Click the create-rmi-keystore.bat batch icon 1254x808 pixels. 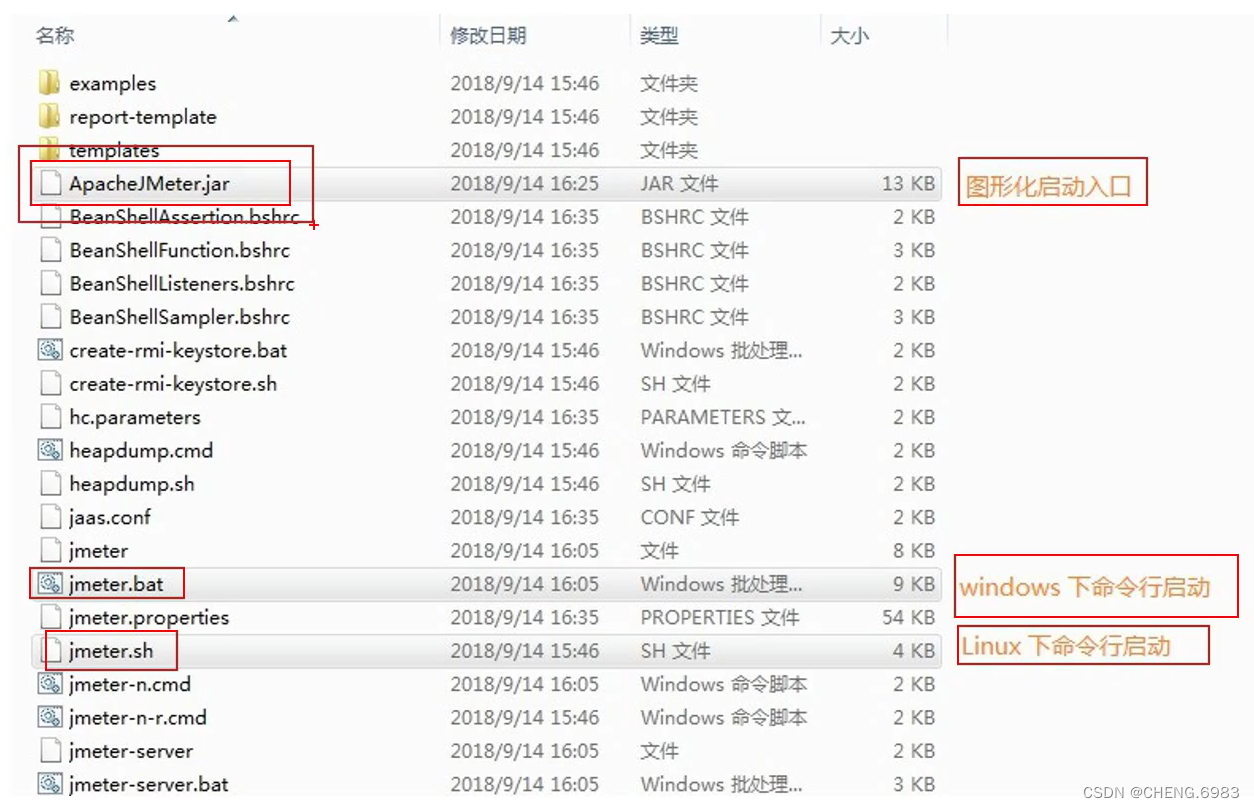pyautogui.click(x=50, y=350)
